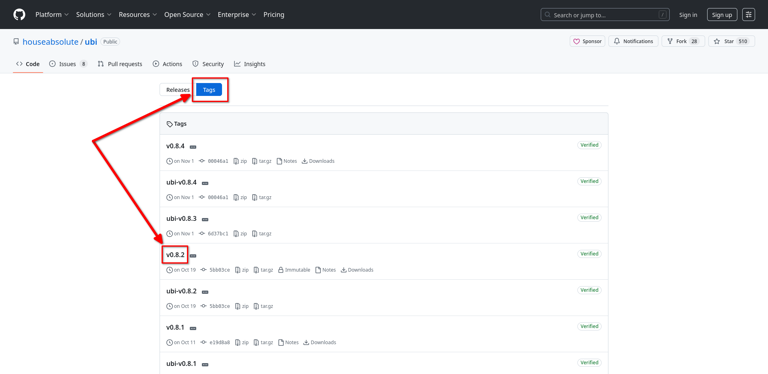The width and height of the screenshot is (768, 374).
Task: Open tag v0.8.4
Action: [x=175, y=146]
